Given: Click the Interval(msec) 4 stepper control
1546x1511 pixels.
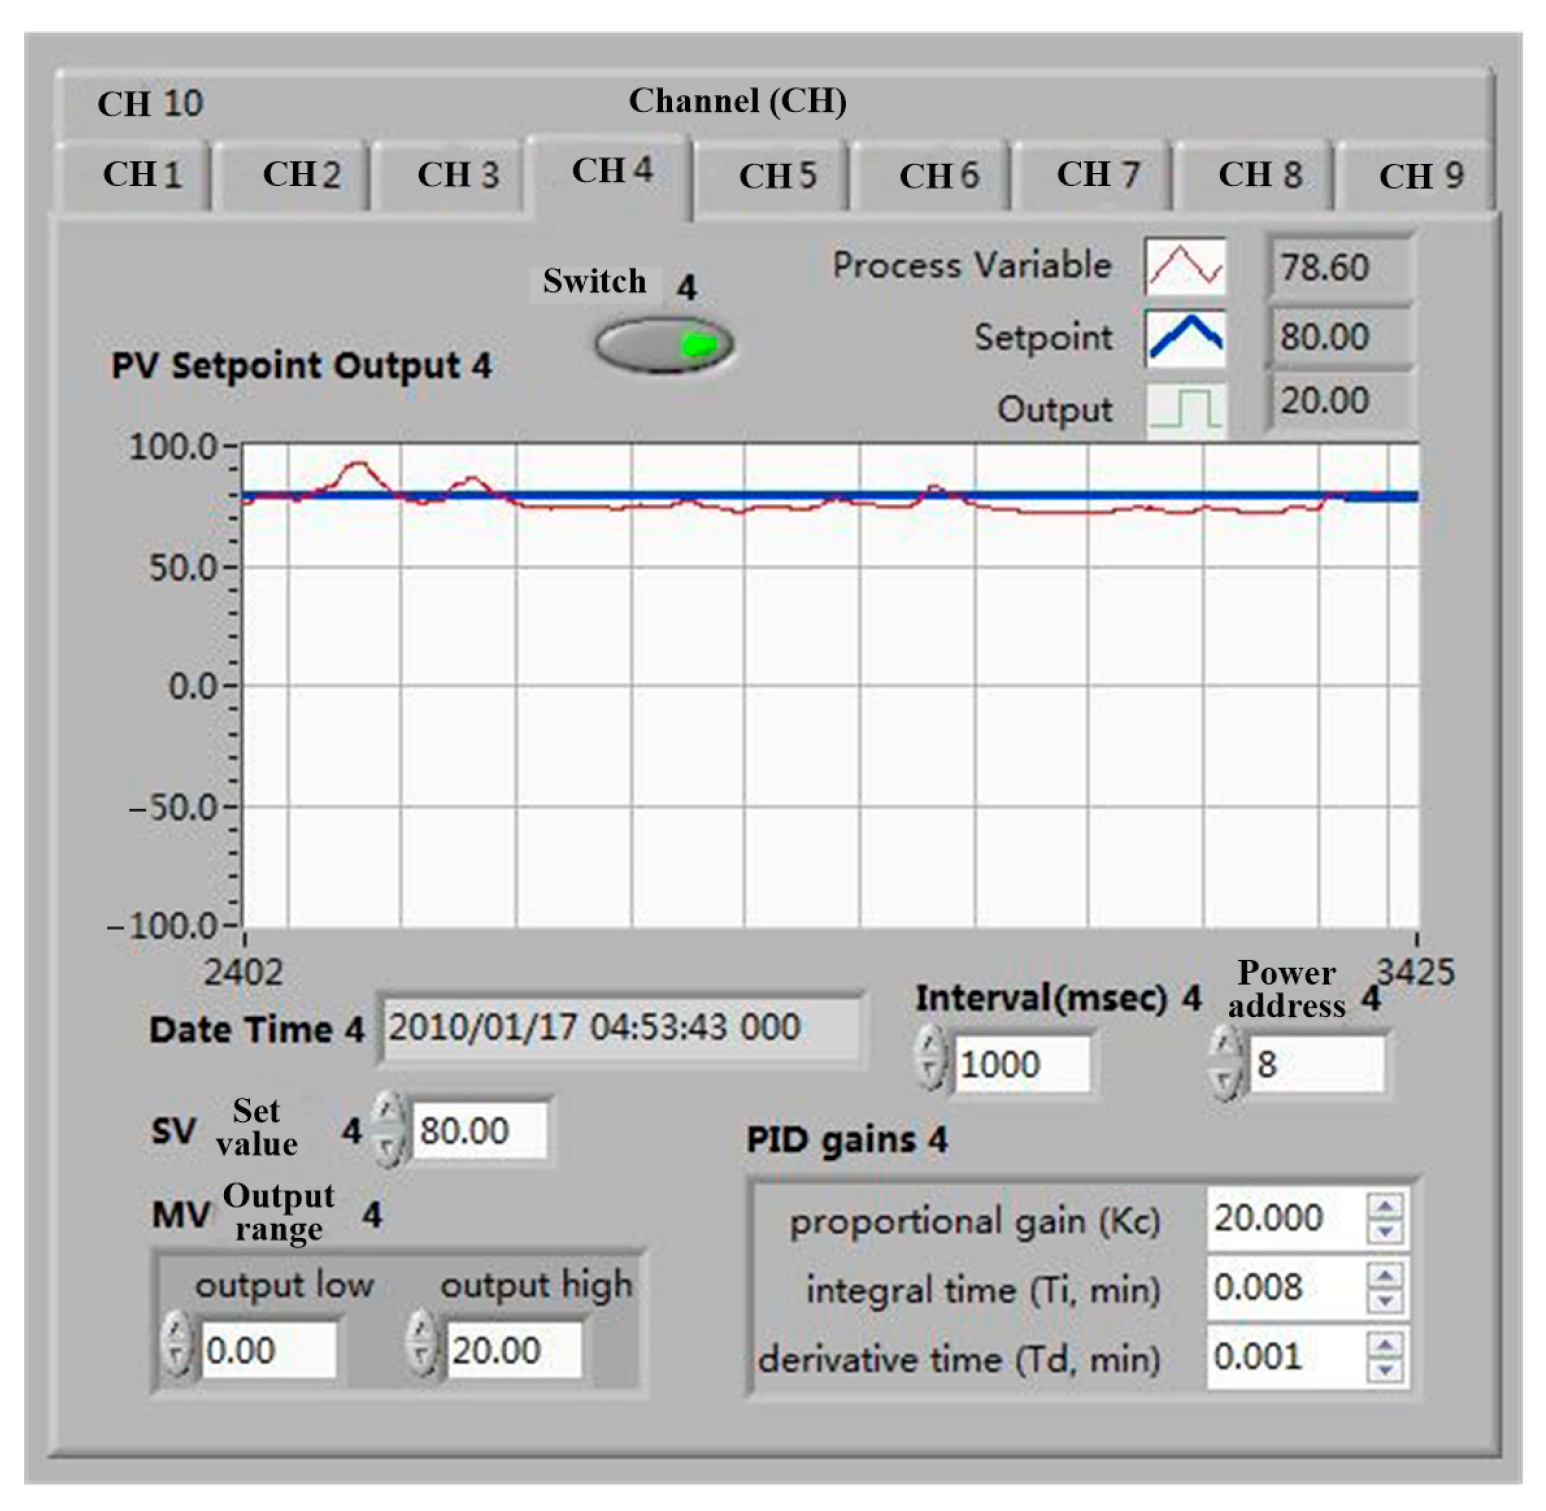Looking at the screenshot, I should [930, 1060].
